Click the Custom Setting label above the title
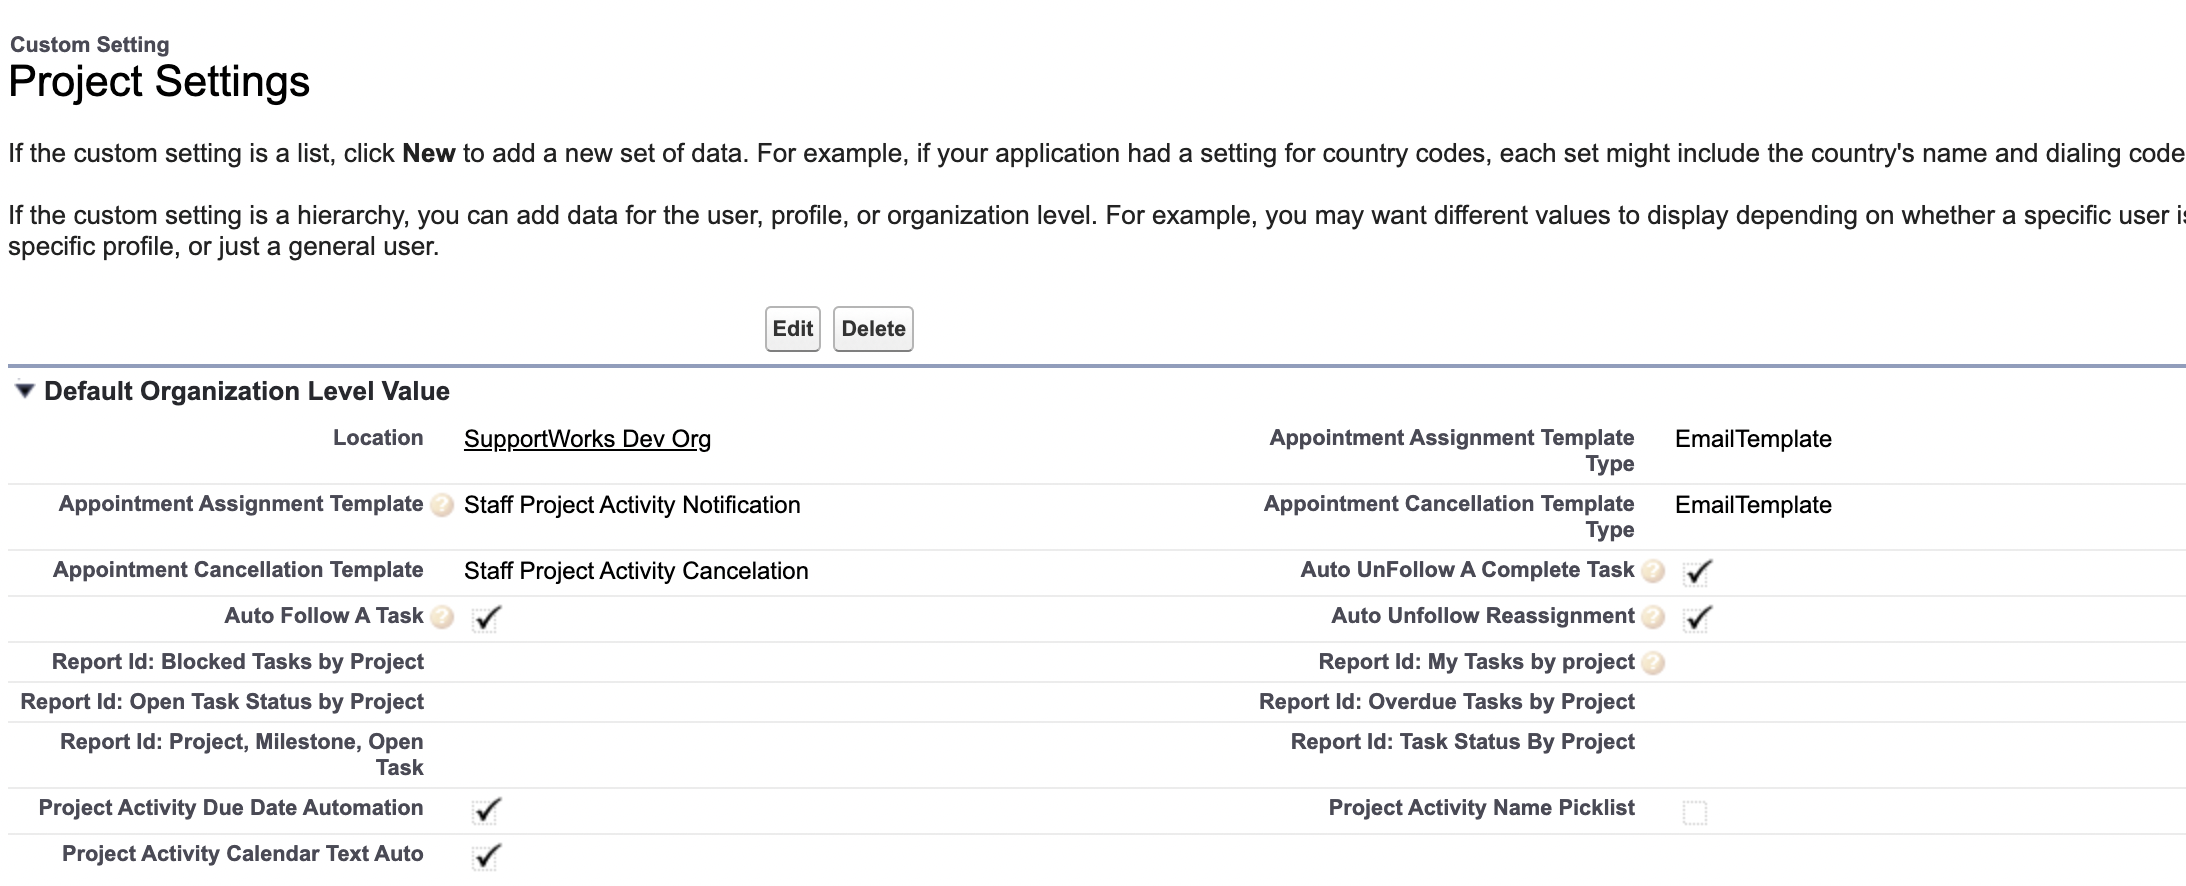Screen dimensions: 2186x886 click(90, 45)
